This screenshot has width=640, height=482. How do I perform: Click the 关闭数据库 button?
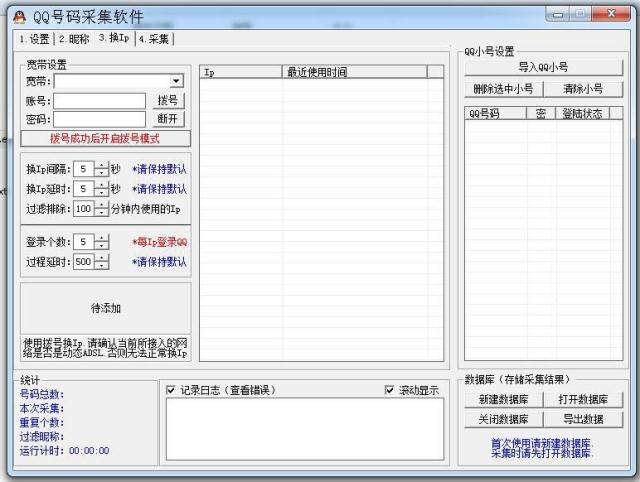point(504,419)
